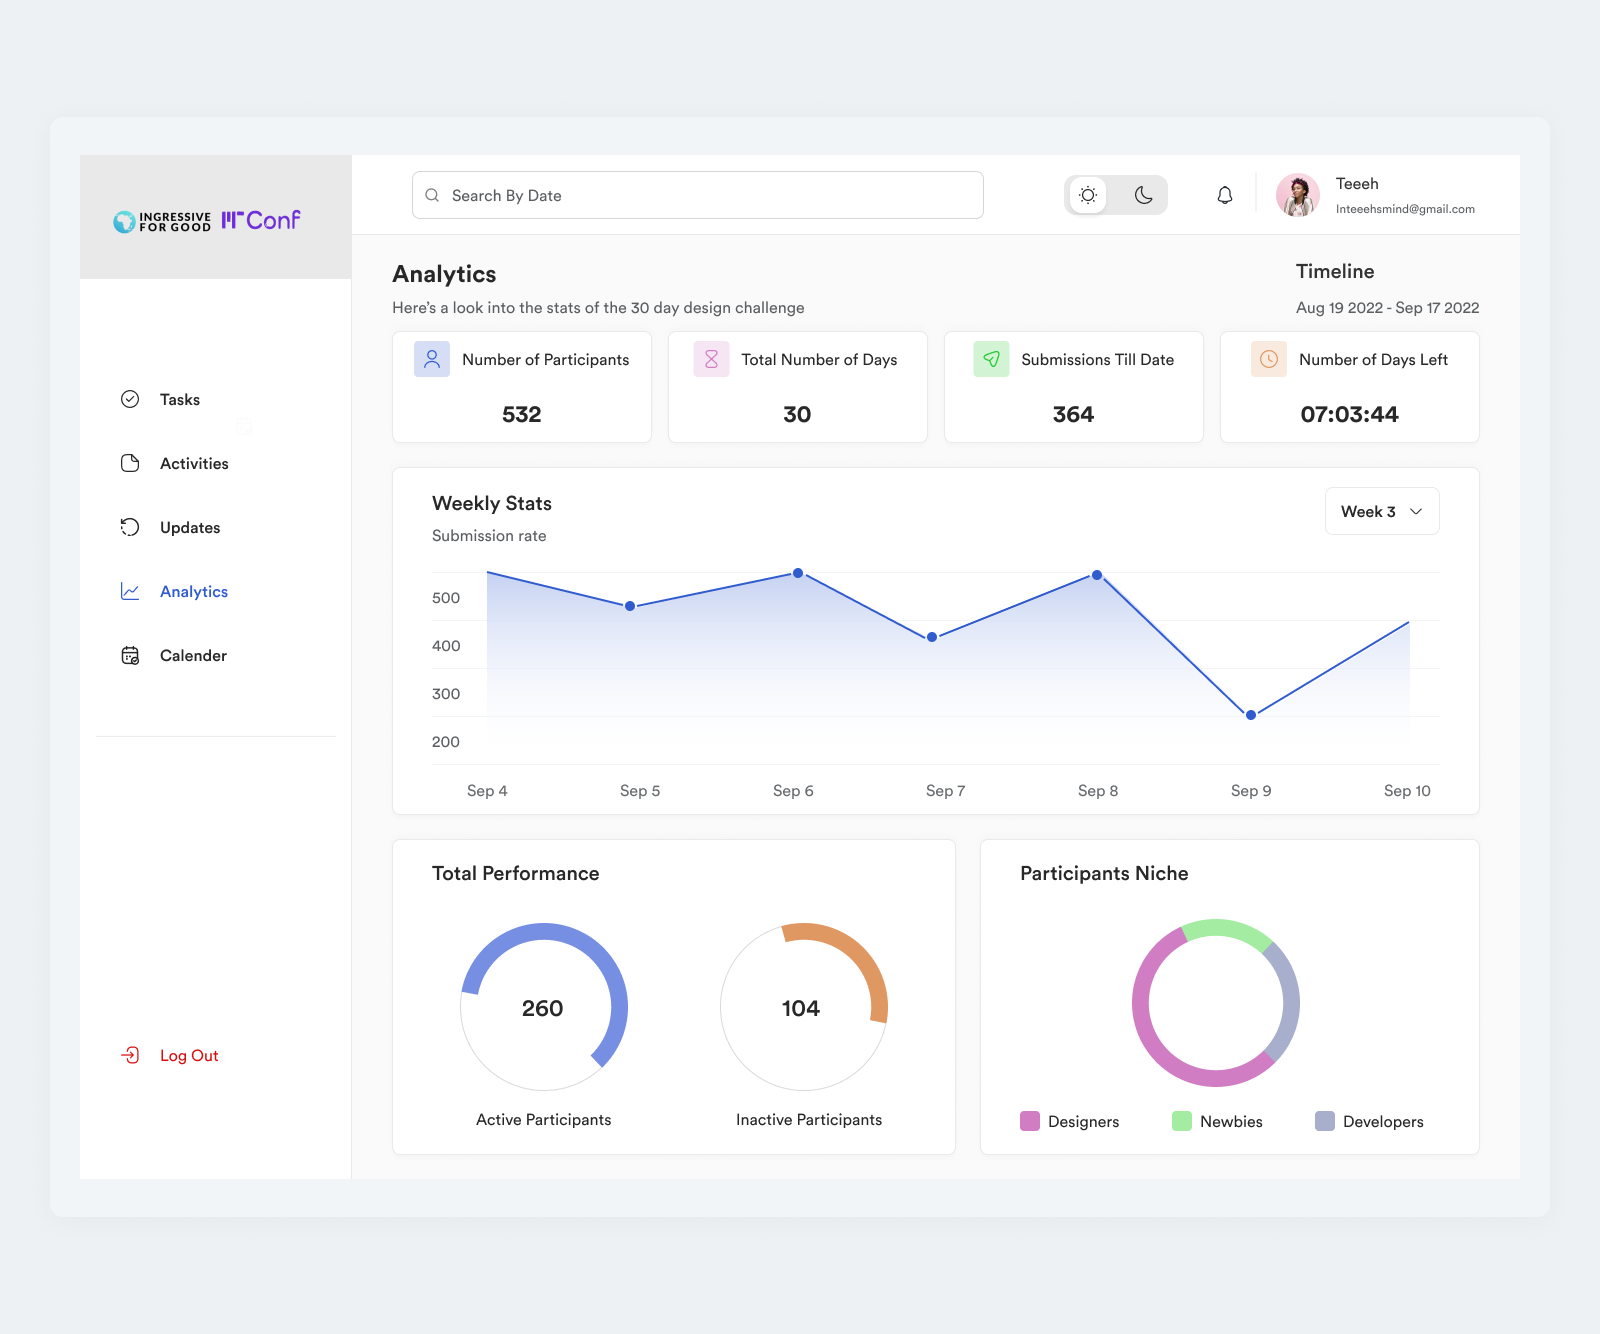Click the Sep 5 data point on chart

point(630,606)
